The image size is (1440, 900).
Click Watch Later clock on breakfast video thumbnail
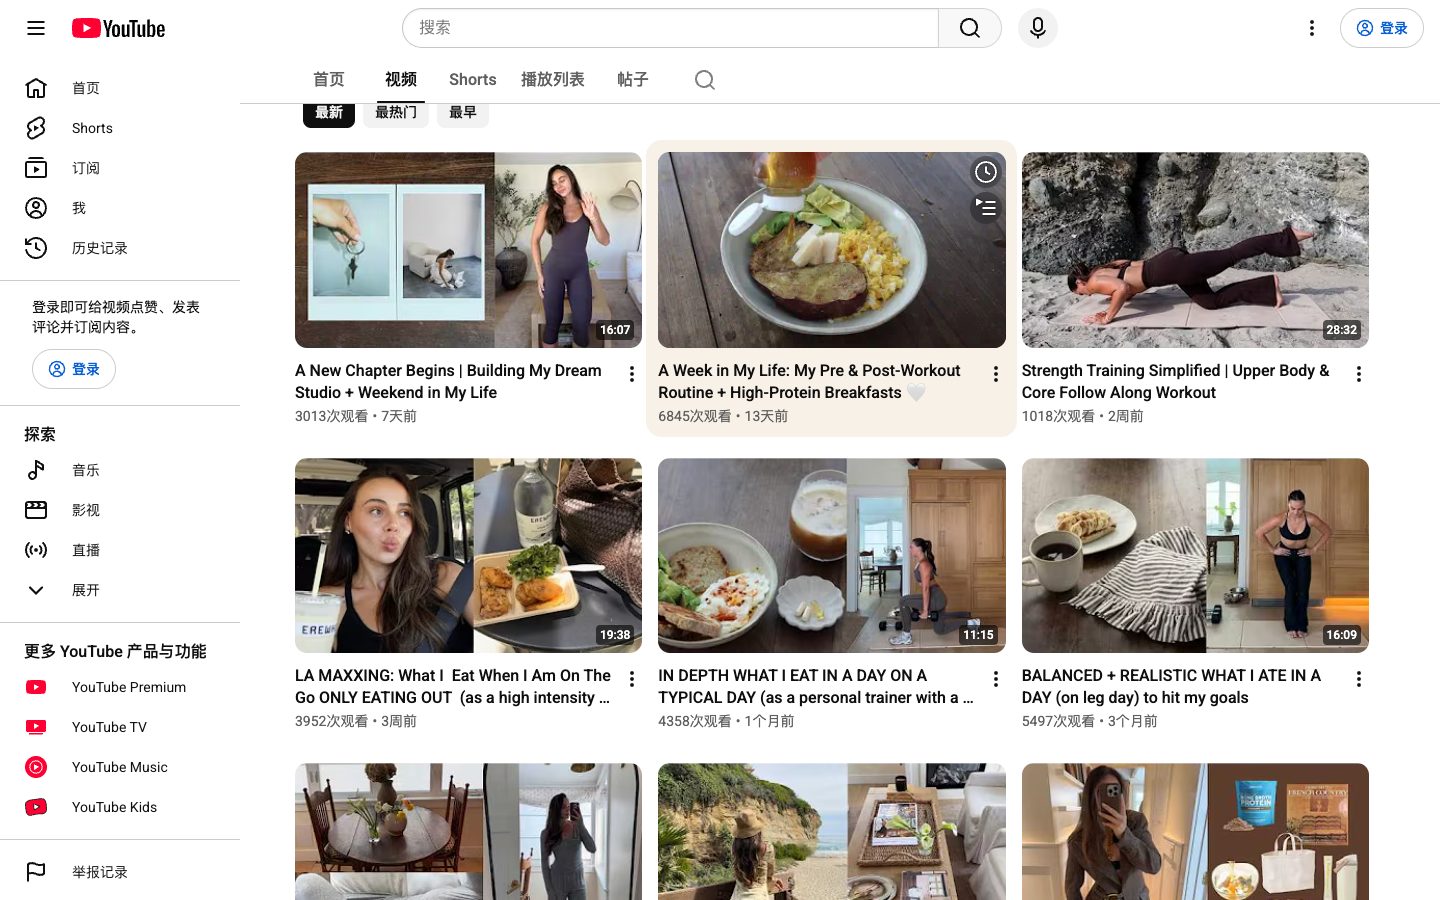click(986, 172)
